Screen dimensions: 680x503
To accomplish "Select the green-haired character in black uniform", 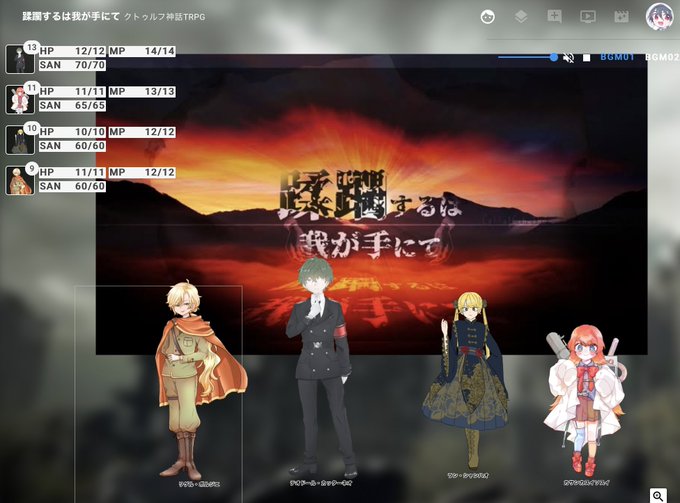I will (320, 366).
